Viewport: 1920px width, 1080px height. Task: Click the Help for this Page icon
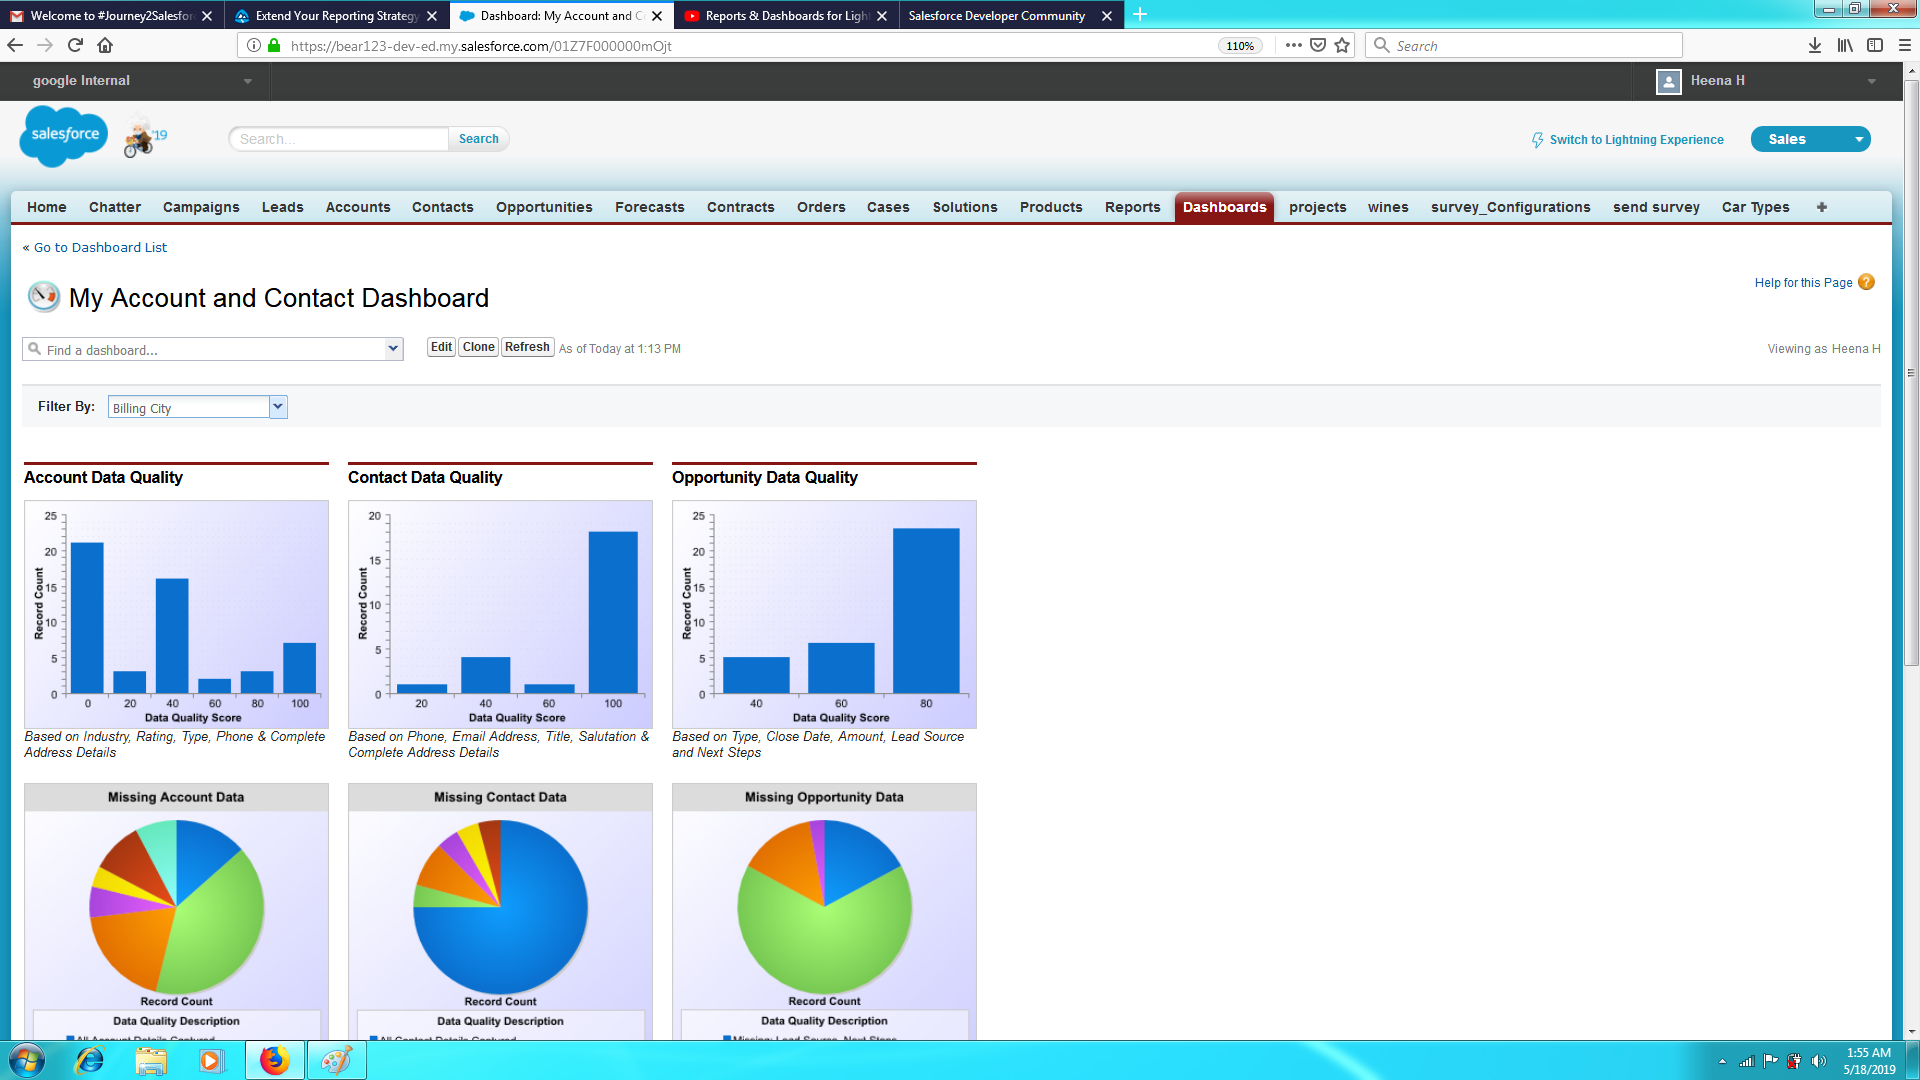click(x=1866, y=283)
